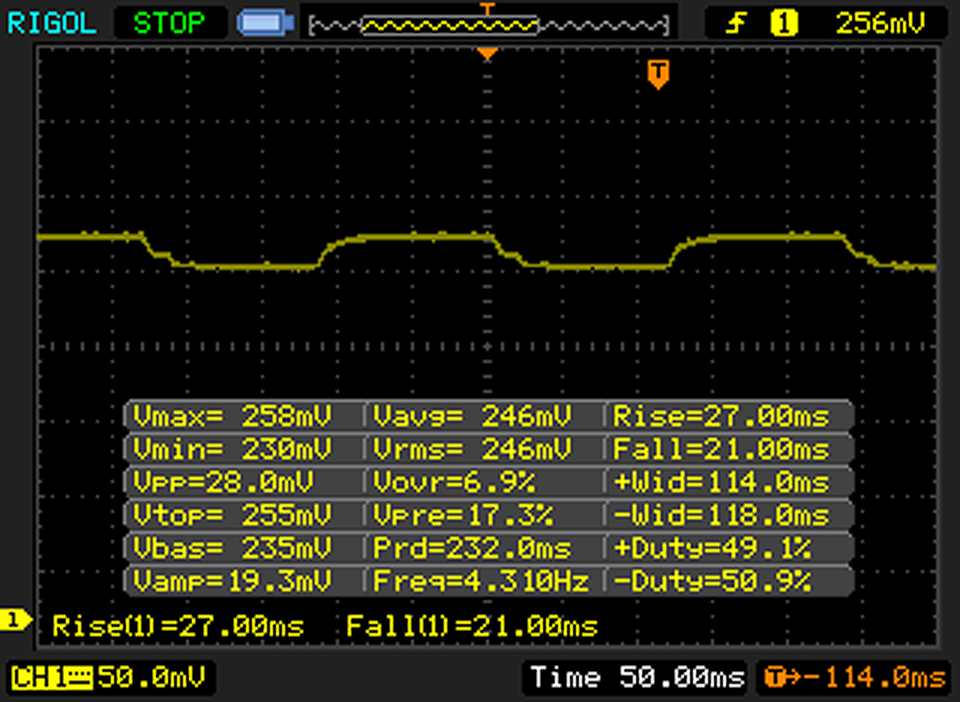Click the 50.0mV vertical scale value

(x=152, y=677)
